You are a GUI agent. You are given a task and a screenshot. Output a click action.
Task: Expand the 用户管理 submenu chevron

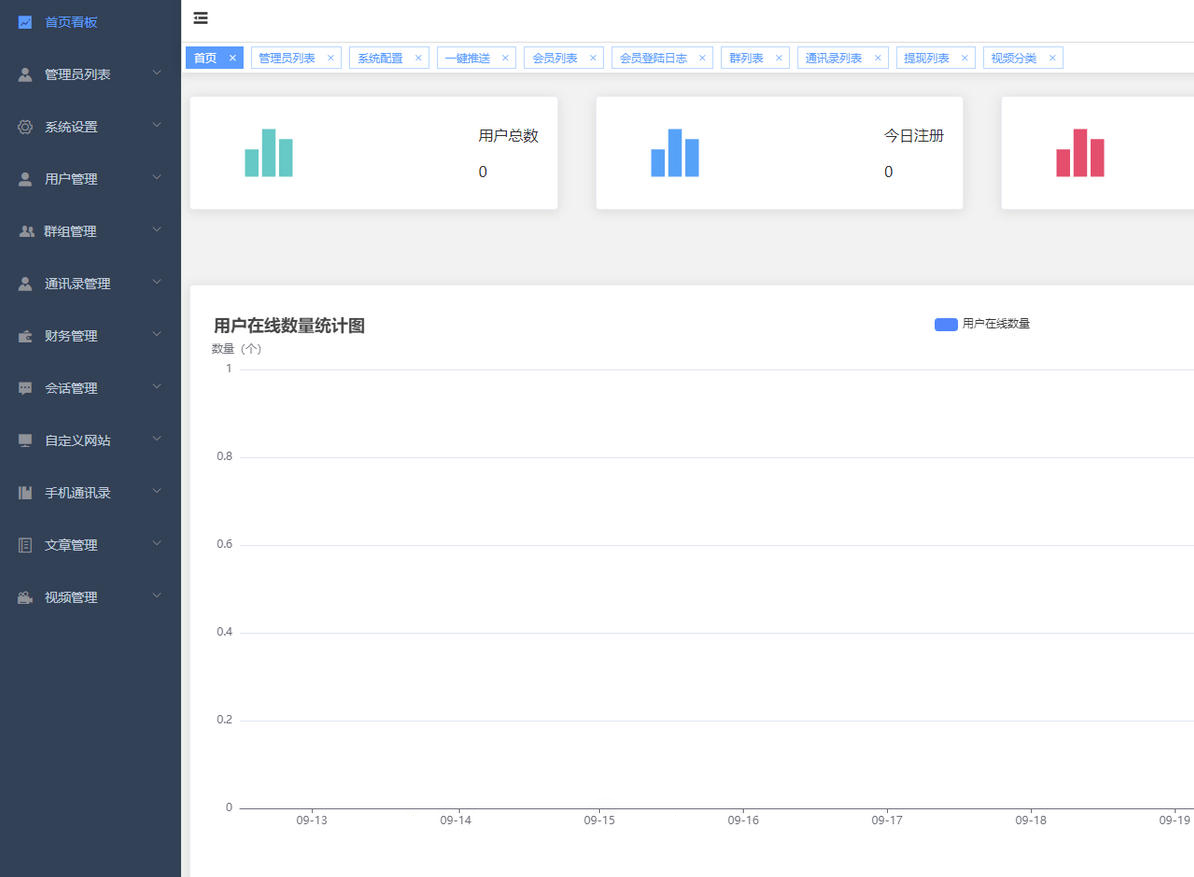coord(157,178)
